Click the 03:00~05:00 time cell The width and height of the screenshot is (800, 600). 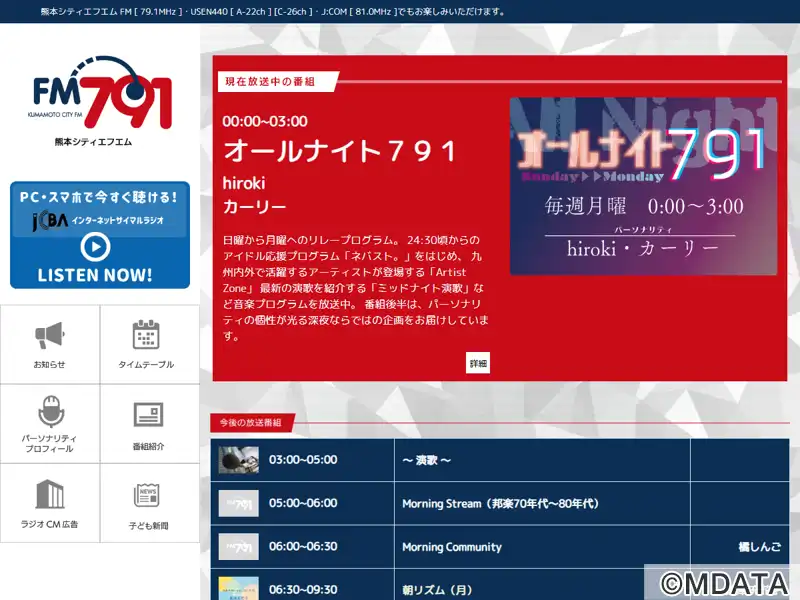(x=303, y=460)
